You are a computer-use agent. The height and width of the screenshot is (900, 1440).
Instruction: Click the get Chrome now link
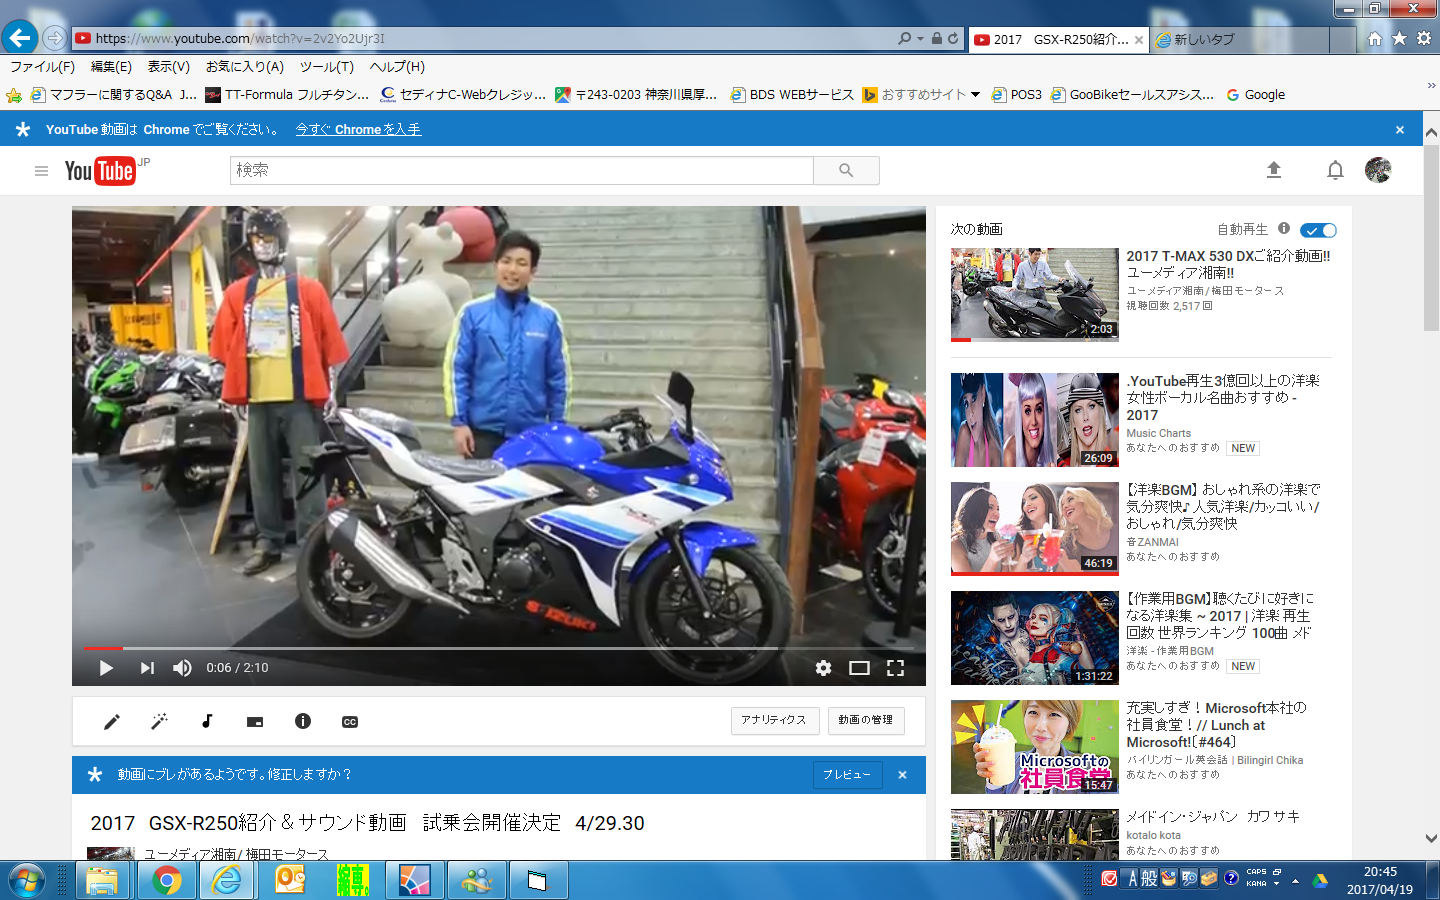point(358,130)
